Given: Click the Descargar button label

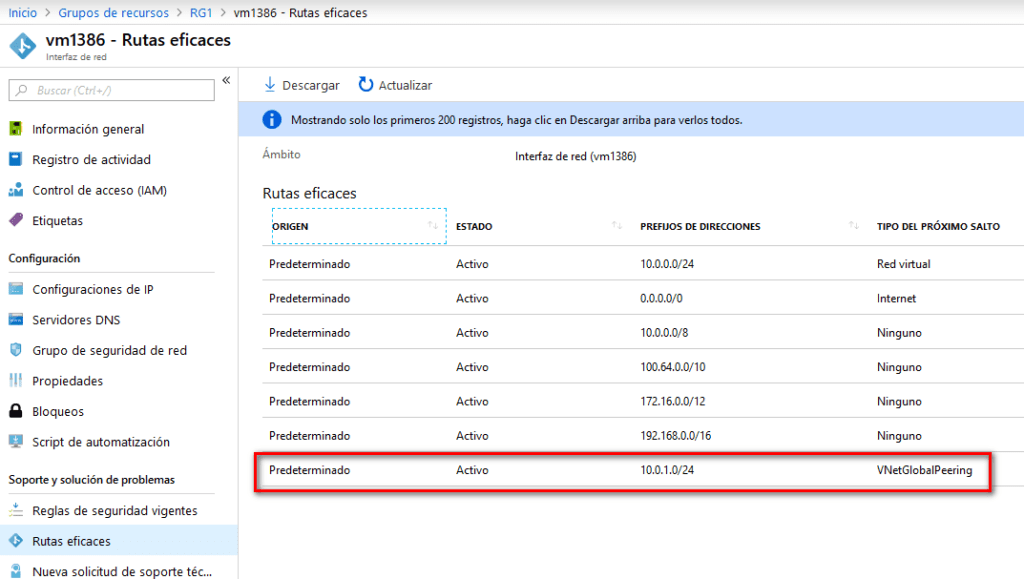Looking at the screenshot, I should pos(311,85).
